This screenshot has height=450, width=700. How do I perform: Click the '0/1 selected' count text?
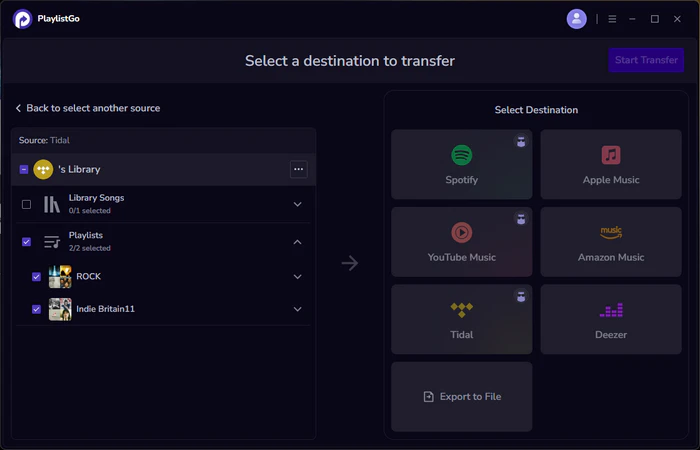pyautogui.click(x=89, y=211)
